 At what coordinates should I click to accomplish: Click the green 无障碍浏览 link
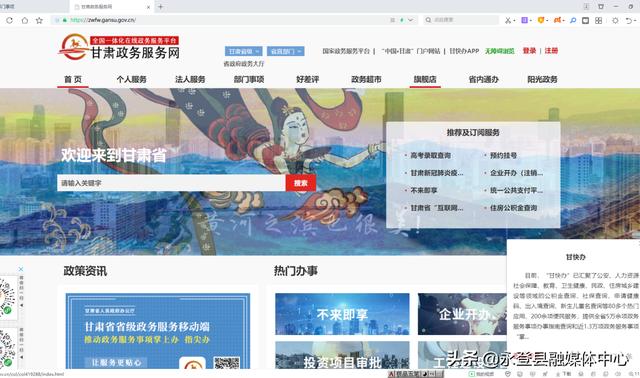500,51
